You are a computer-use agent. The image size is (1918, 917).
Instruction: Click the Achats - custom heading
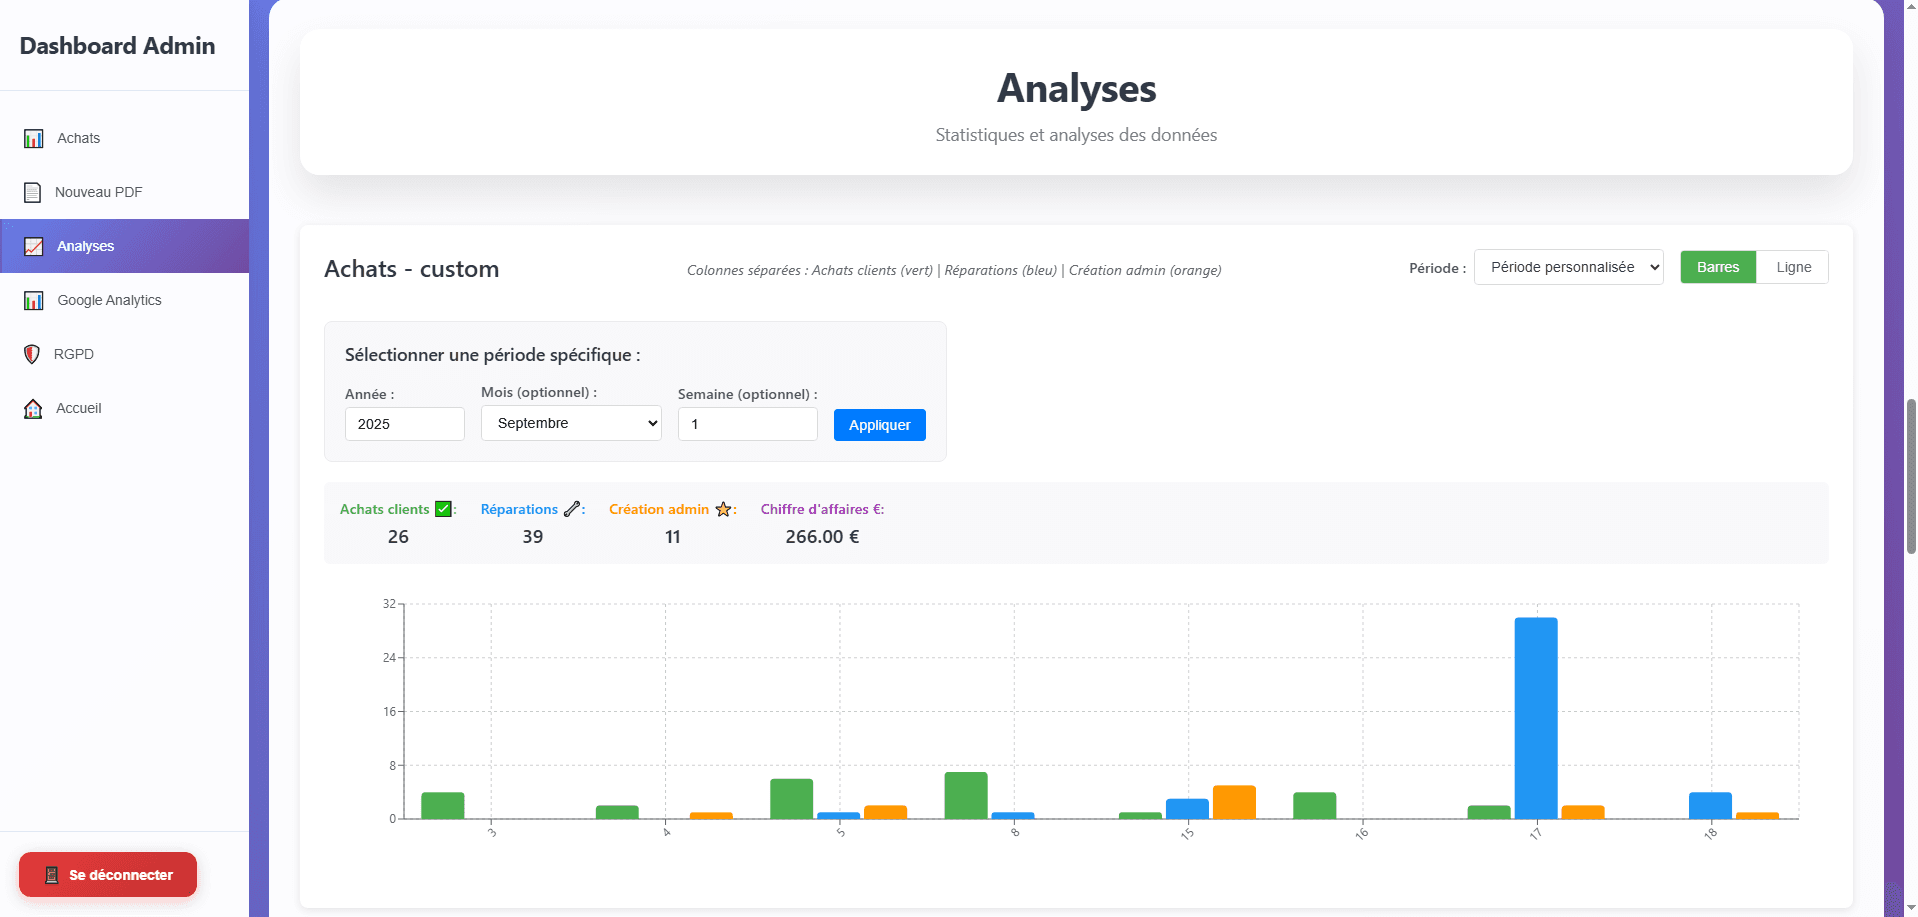[x=411, y=269]
